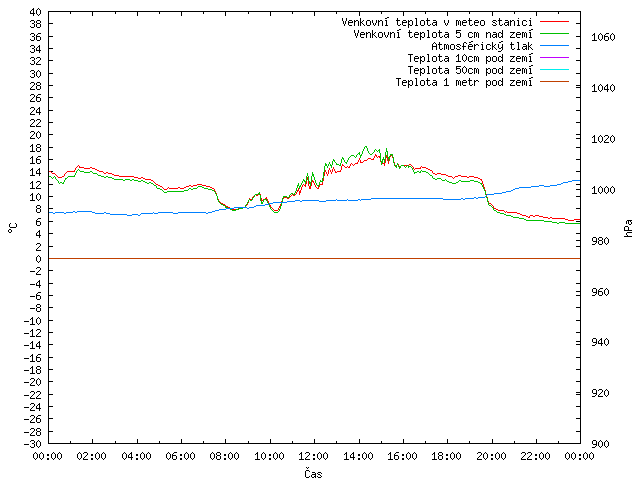
Task: Click the temperature tick label '10'
Action: point(36,197)
